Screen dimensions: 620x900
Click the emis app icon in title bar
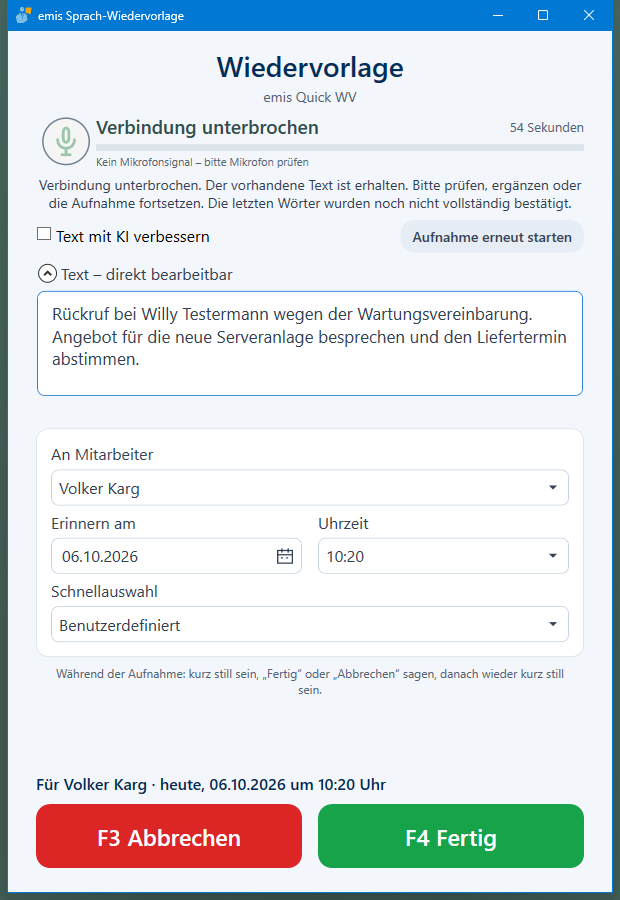coord(23,15)
